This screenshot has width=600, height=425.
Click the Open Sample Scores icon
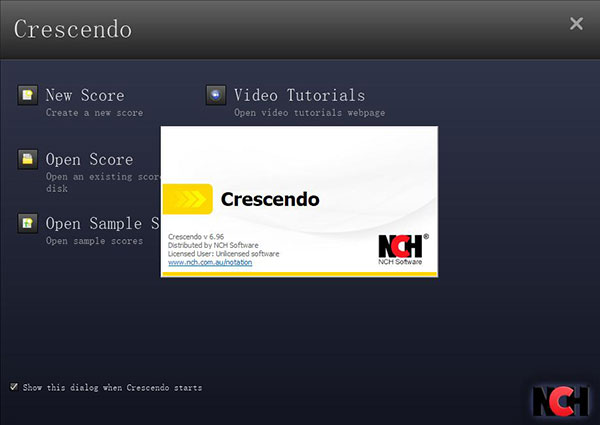pyautogui.click(x=28, y=223)
